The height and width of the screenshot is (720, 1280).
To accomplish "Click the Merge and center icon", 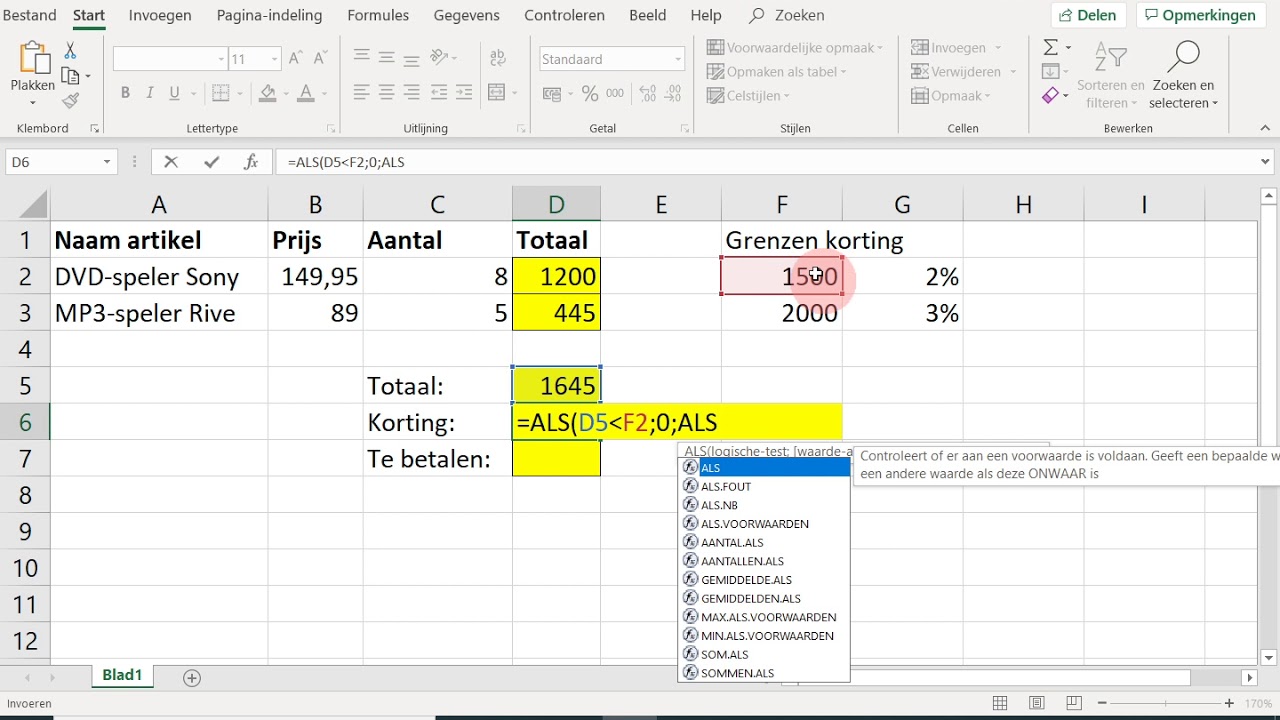I will (x=496, y=93).
